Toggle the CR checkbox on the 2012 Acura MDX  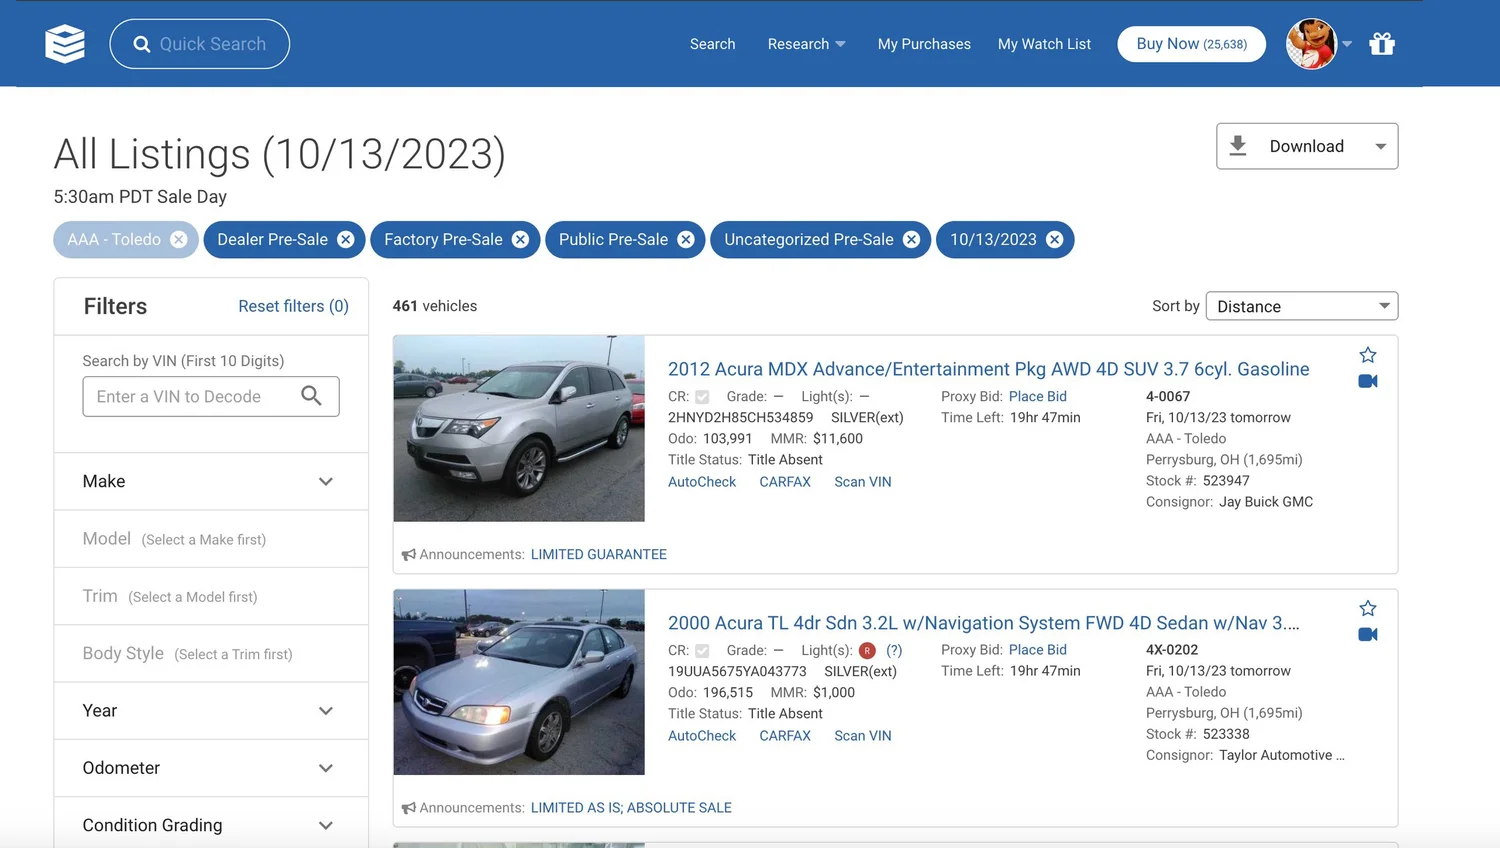702,396
